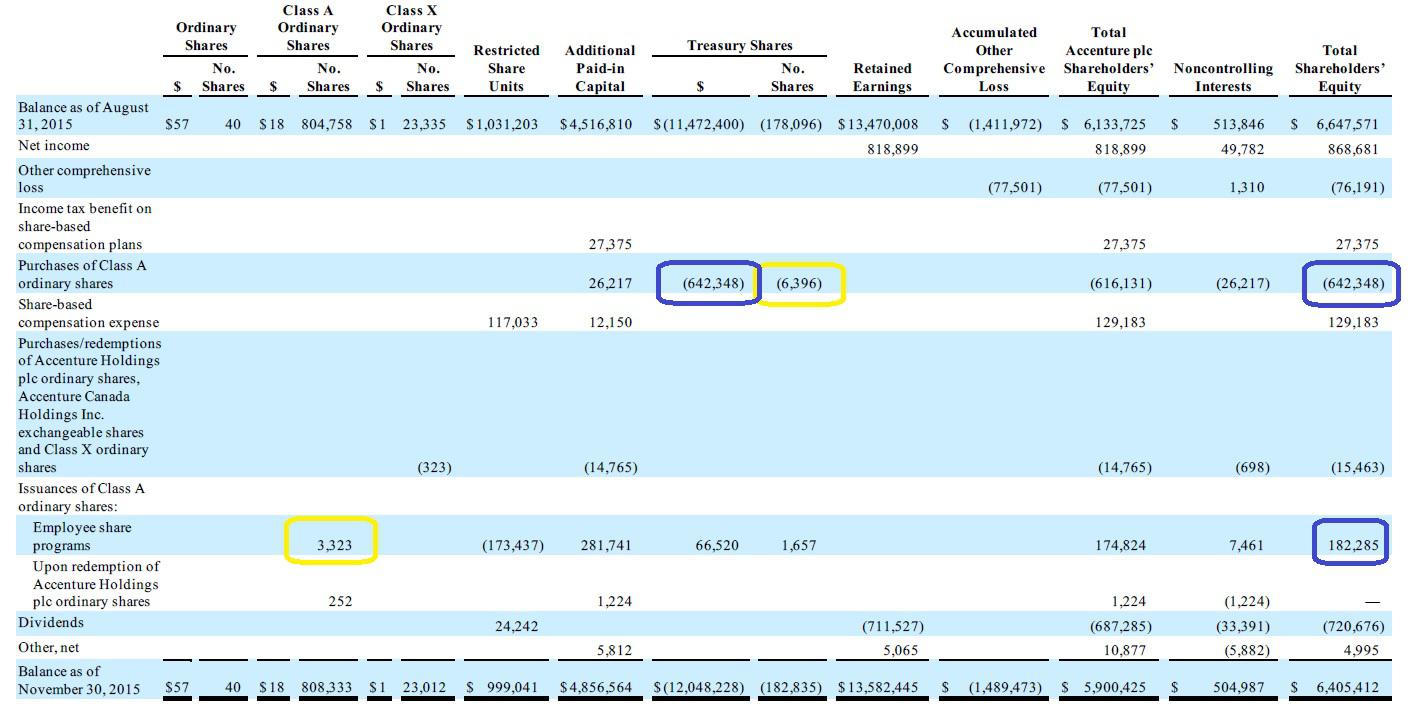1411x706 pixels.
Task: Select the closing treasury amount $(12,048,228)
Action: pyautogui.click(x=699, y=689)
